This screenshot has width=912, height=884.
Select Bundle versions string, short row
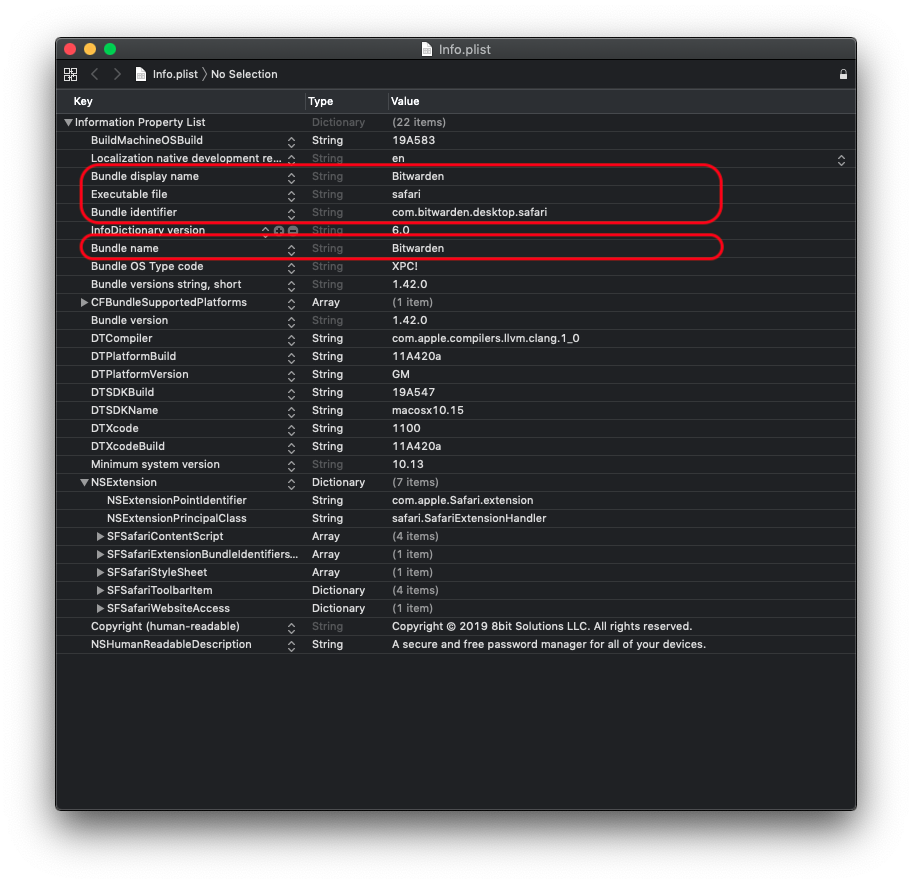coord(166,284)
